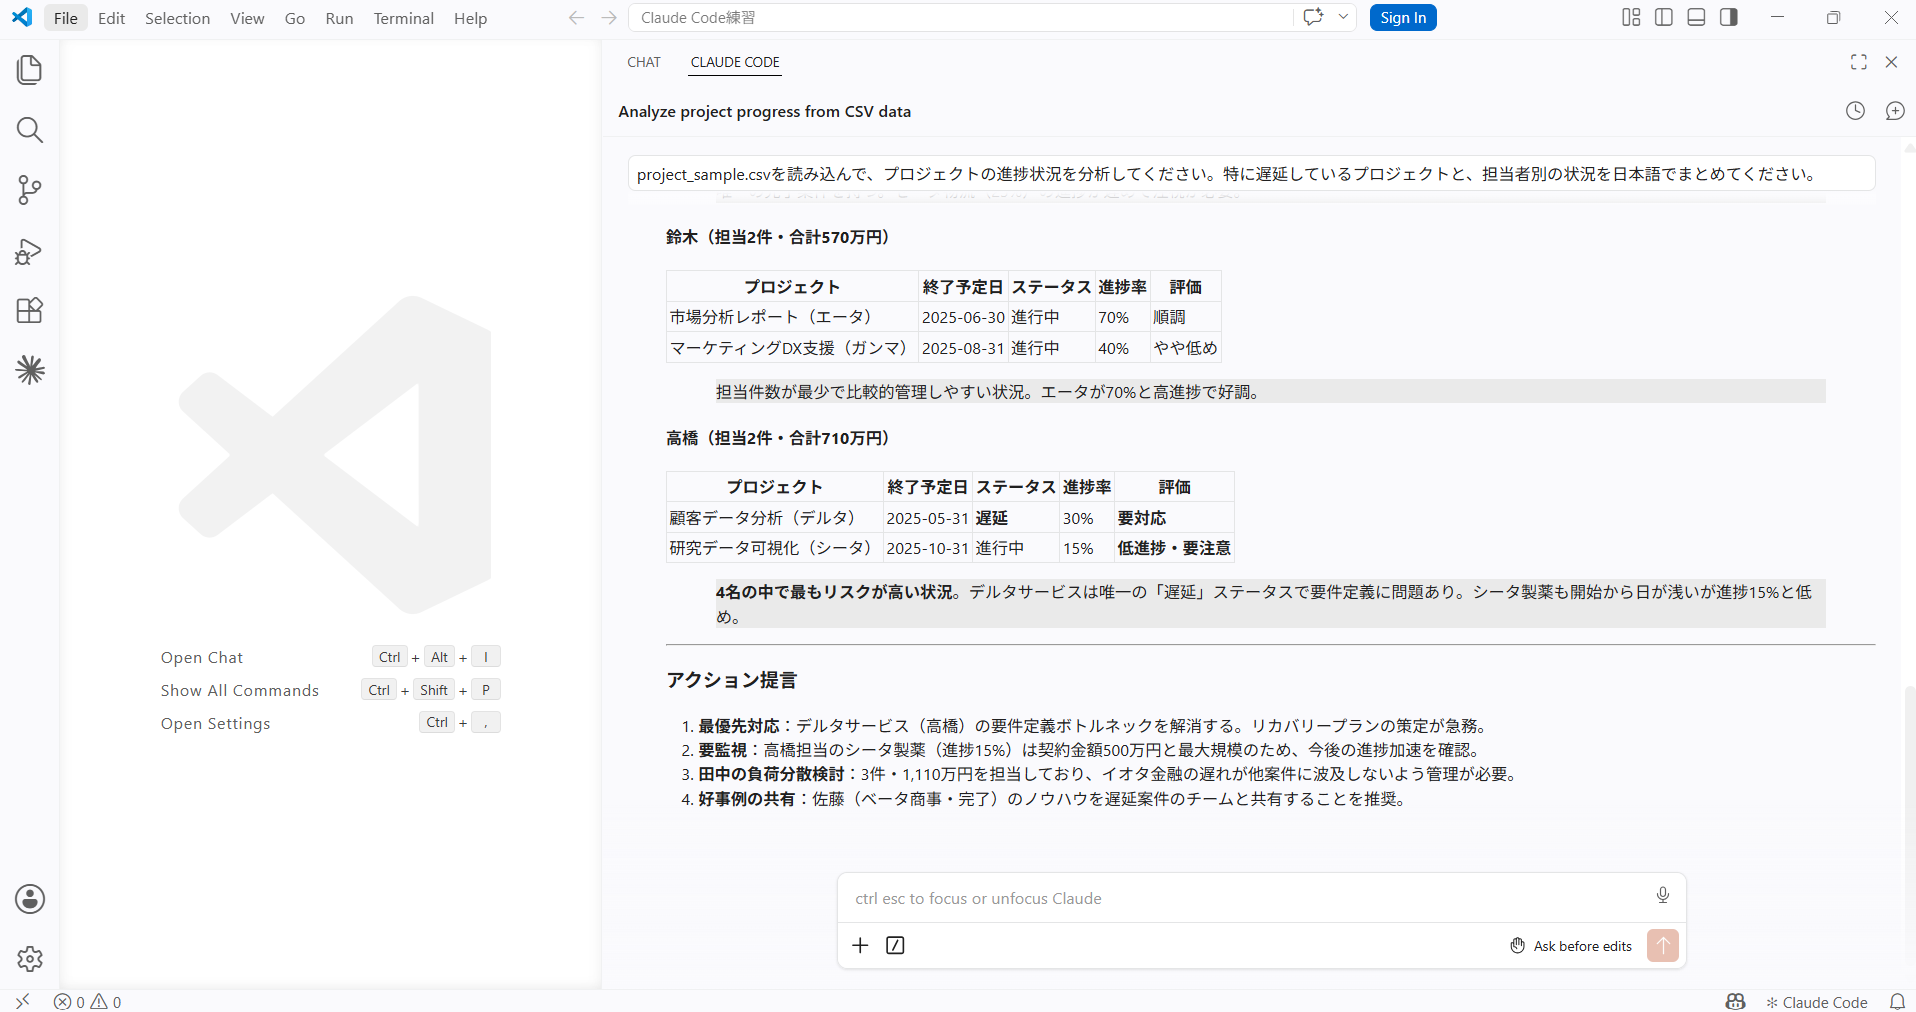Open the Search view in activity bar
Screen dimensions: 1916x1012
click(30, 130)
